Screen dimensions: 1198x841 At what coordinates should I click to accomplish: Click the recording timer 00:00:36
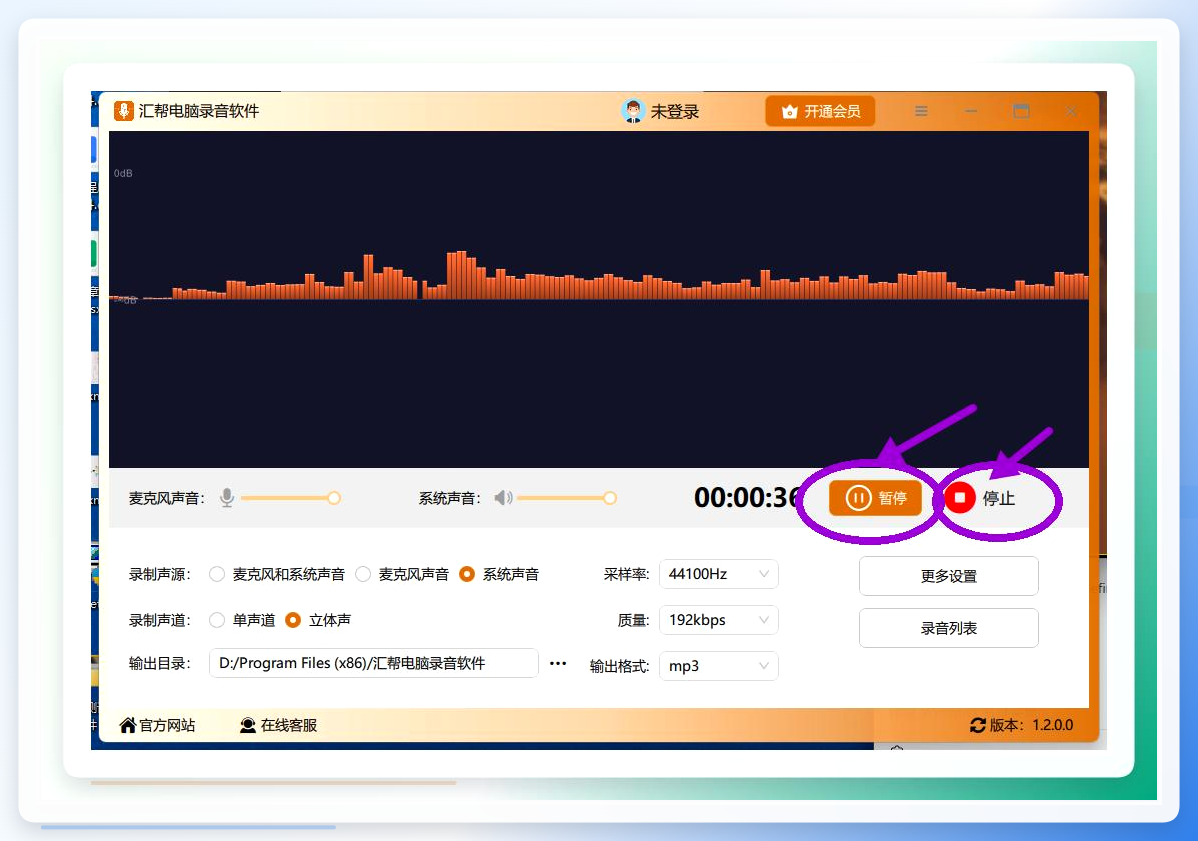coord(746,498)
